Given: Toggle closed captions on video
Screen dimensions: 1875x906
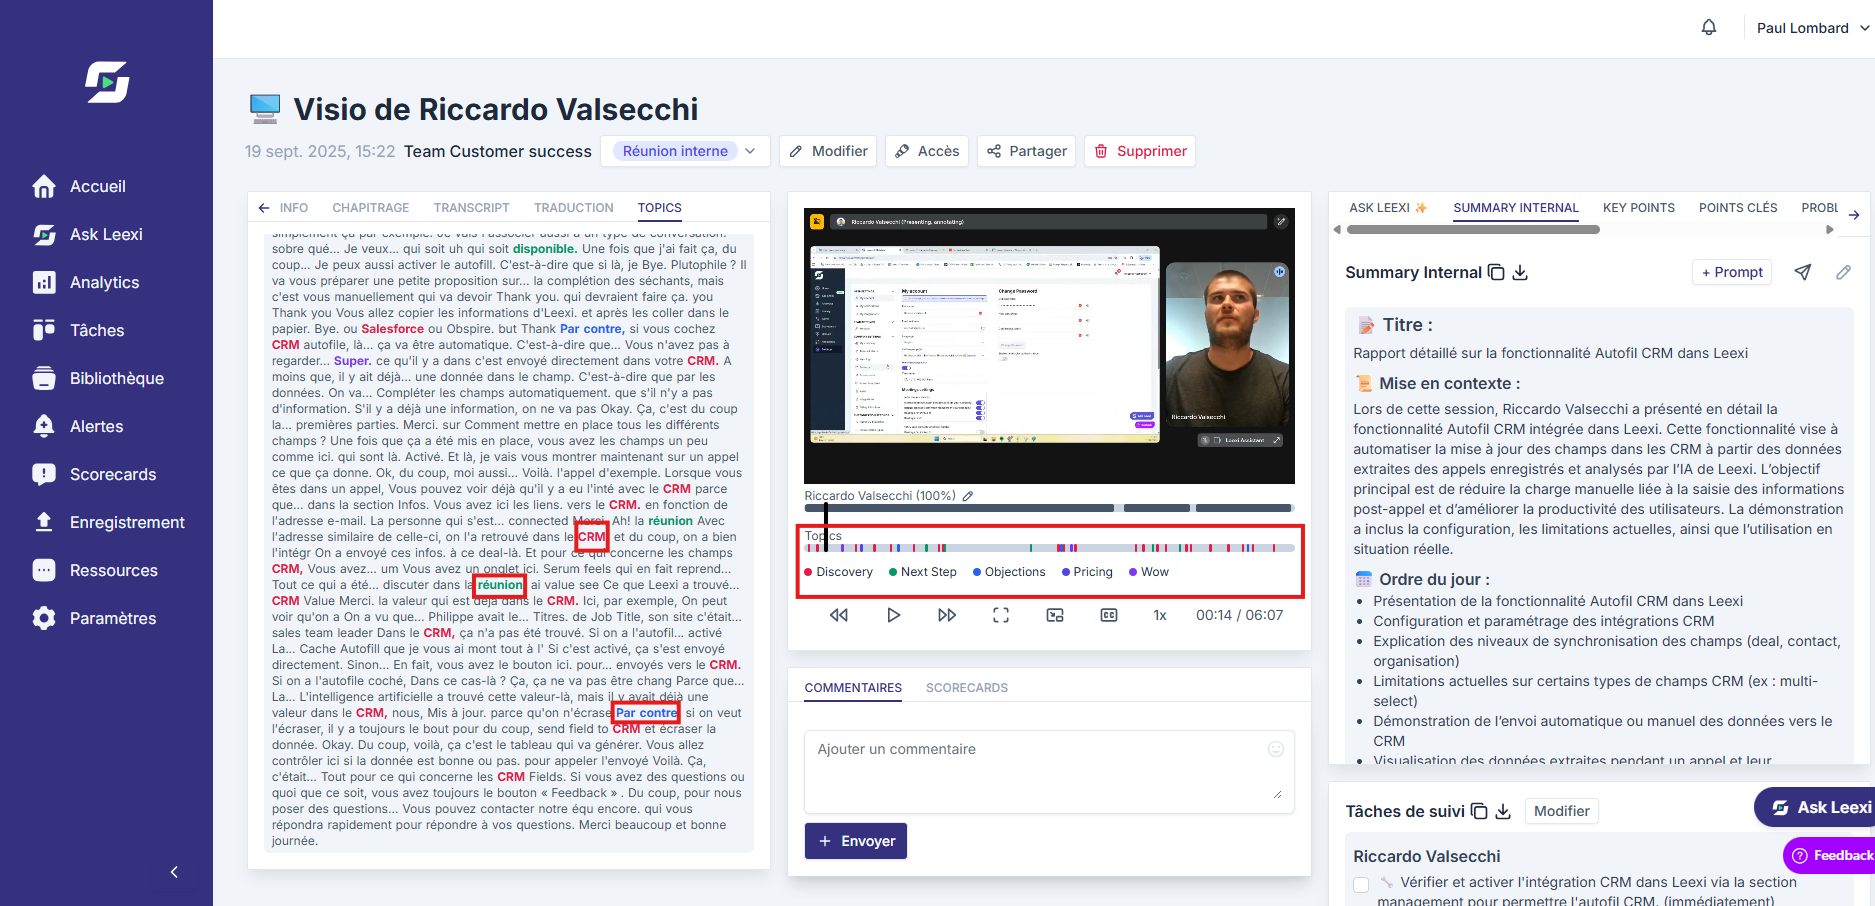Looking at the screenshot, I should (x=1109, y=615).
